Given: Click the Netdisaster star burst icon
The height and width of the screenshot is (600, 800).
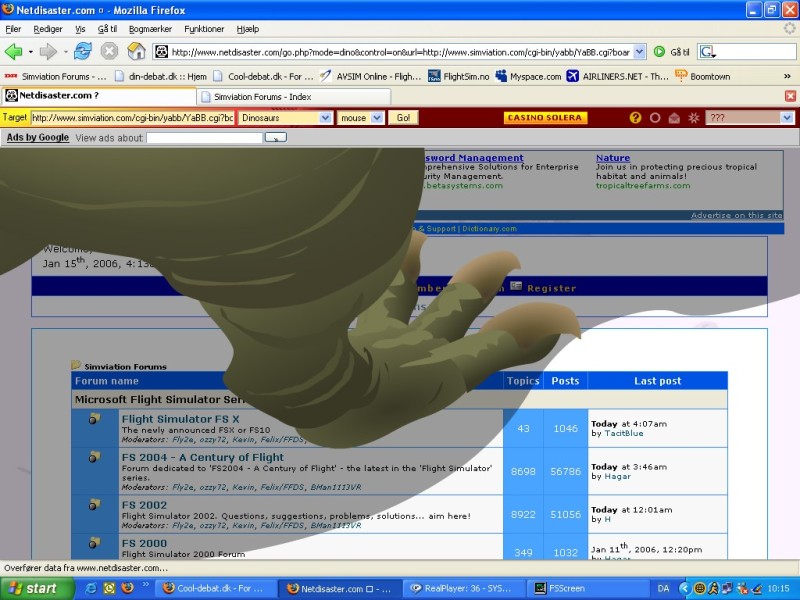Looking at the screenshot, I should pos(694,118).
